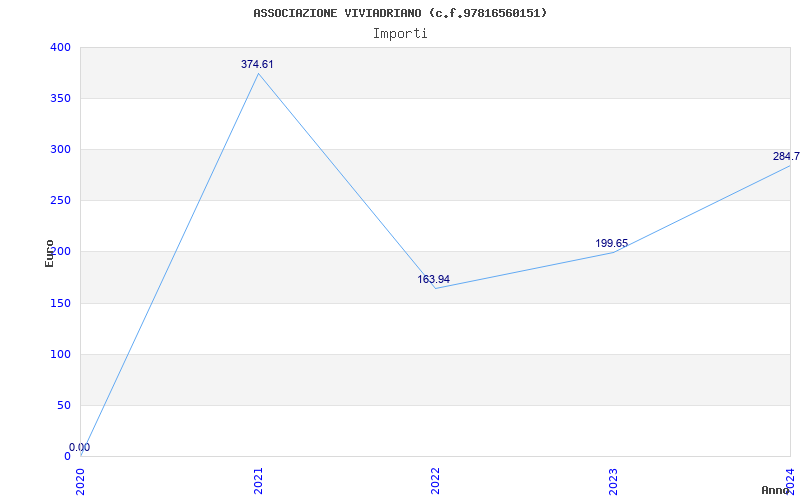
Task: Click the 350 y-axis tick label
Action: 60,98
